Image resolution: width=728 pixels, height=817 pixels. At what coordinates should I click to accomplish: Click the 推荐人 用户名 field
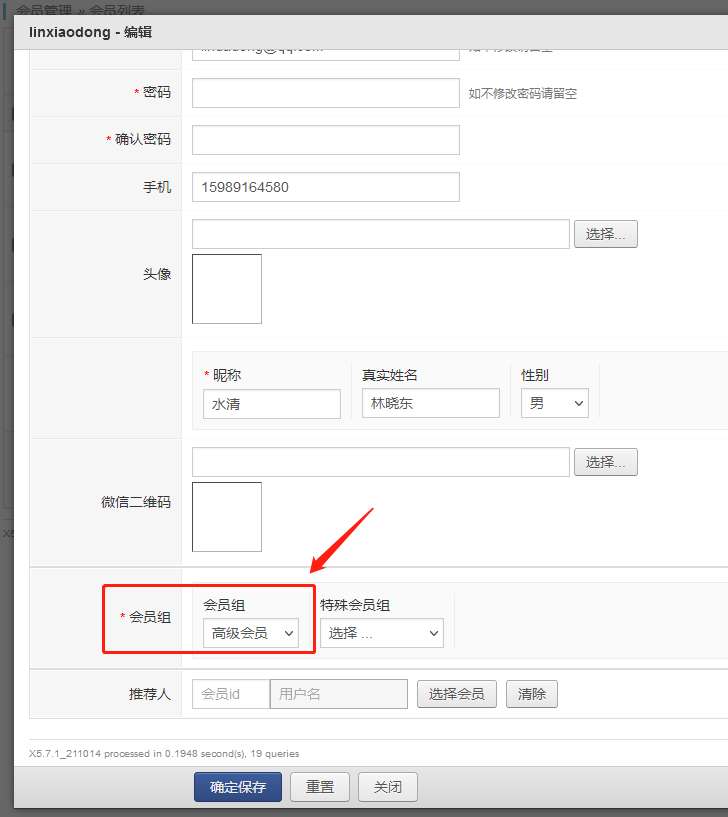(338, 694)
